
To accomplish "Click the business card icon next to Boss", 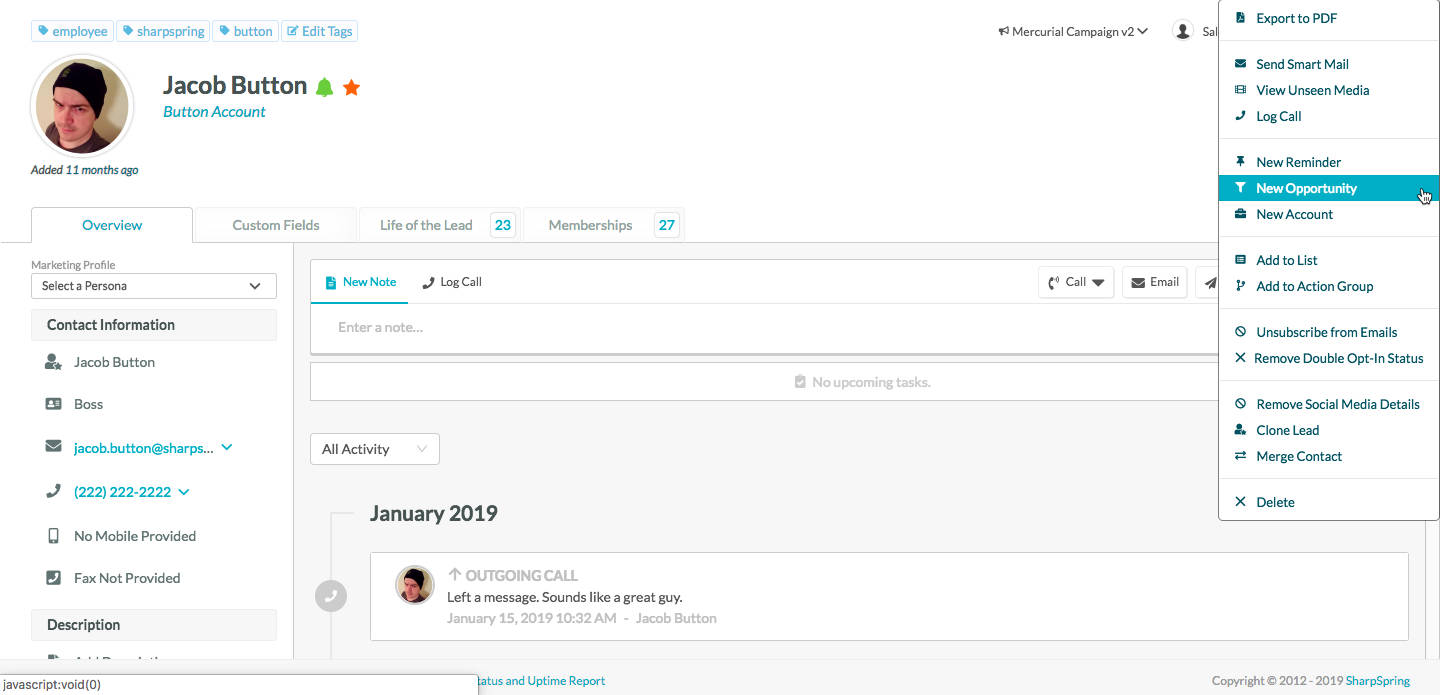I will click(x=53, y=404).
